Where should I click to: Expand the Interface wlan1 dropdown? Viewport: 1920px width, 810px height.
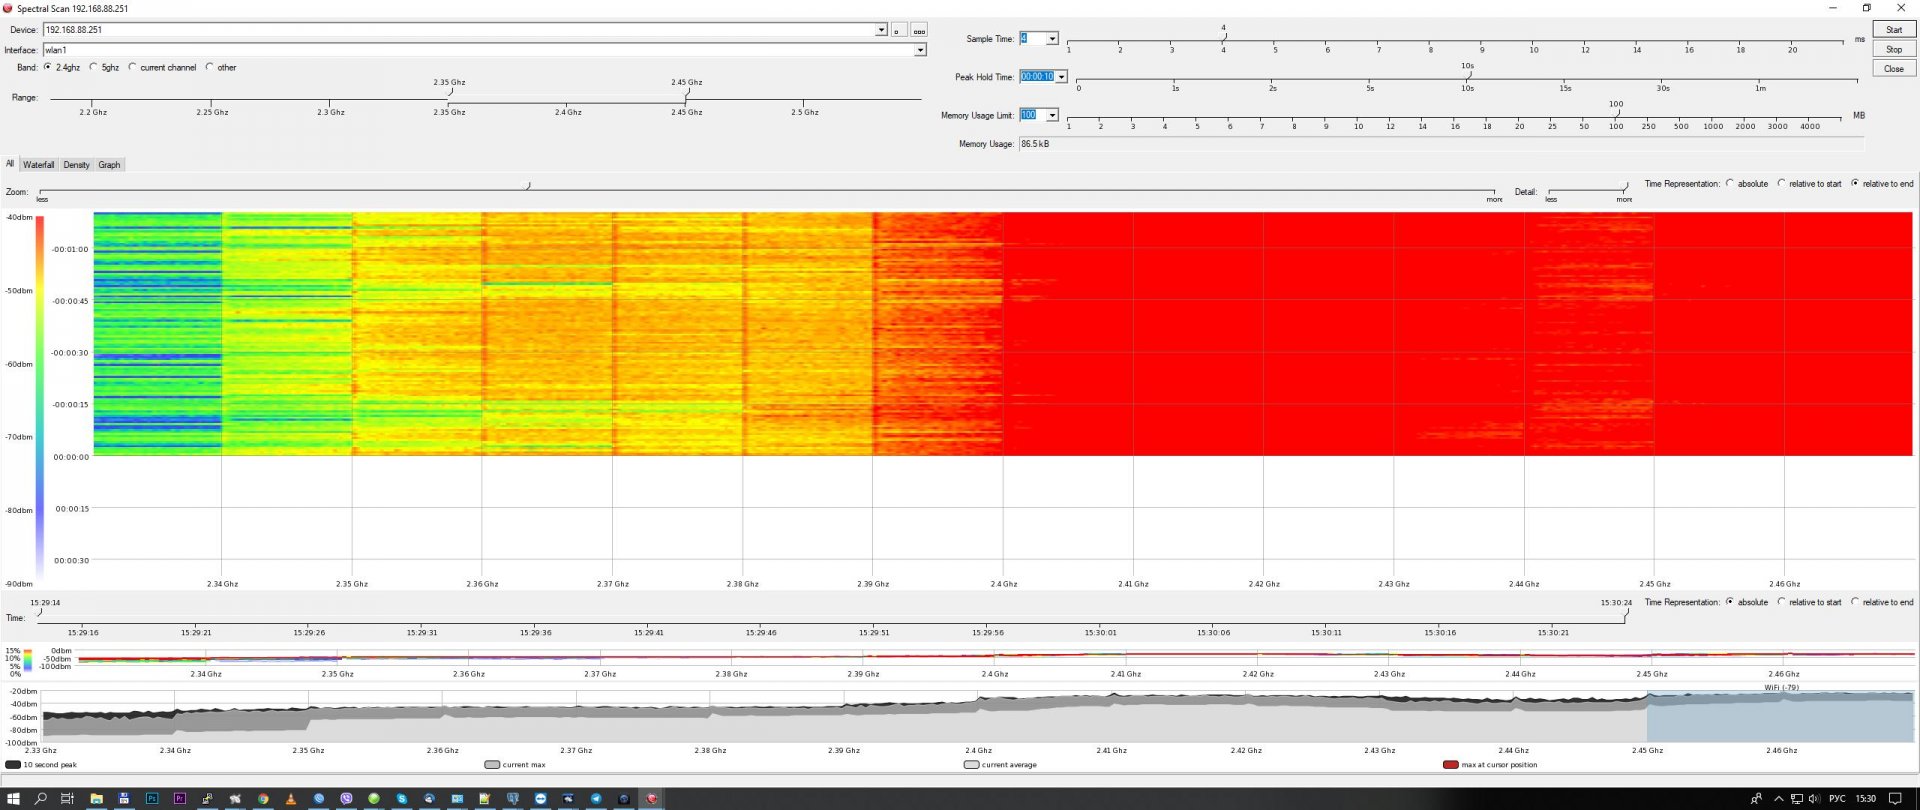pyautogui.click(x=920, y=50)
